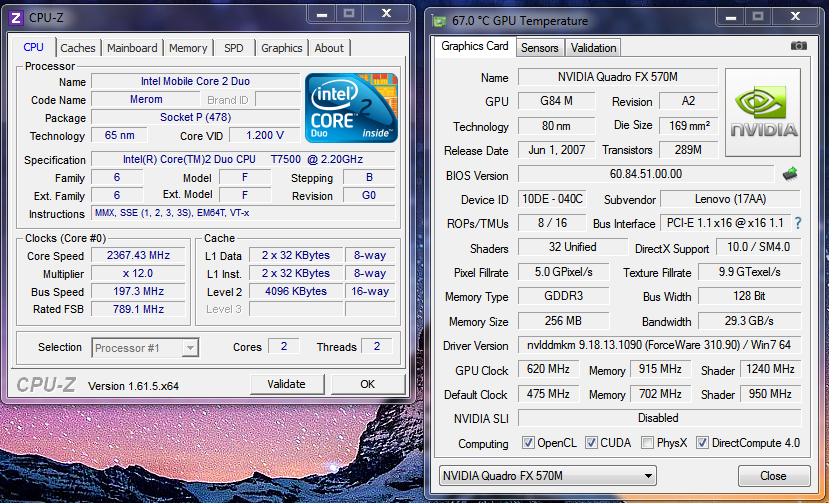Click the BIOS Version field 60.84.51.00.00
Image resolution: width=829 pixels, height=503 pixels.
646,173
